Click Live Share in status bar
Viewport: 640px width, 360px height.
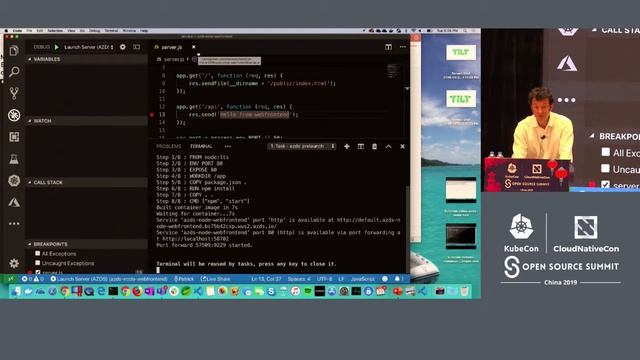pos(216,279)
